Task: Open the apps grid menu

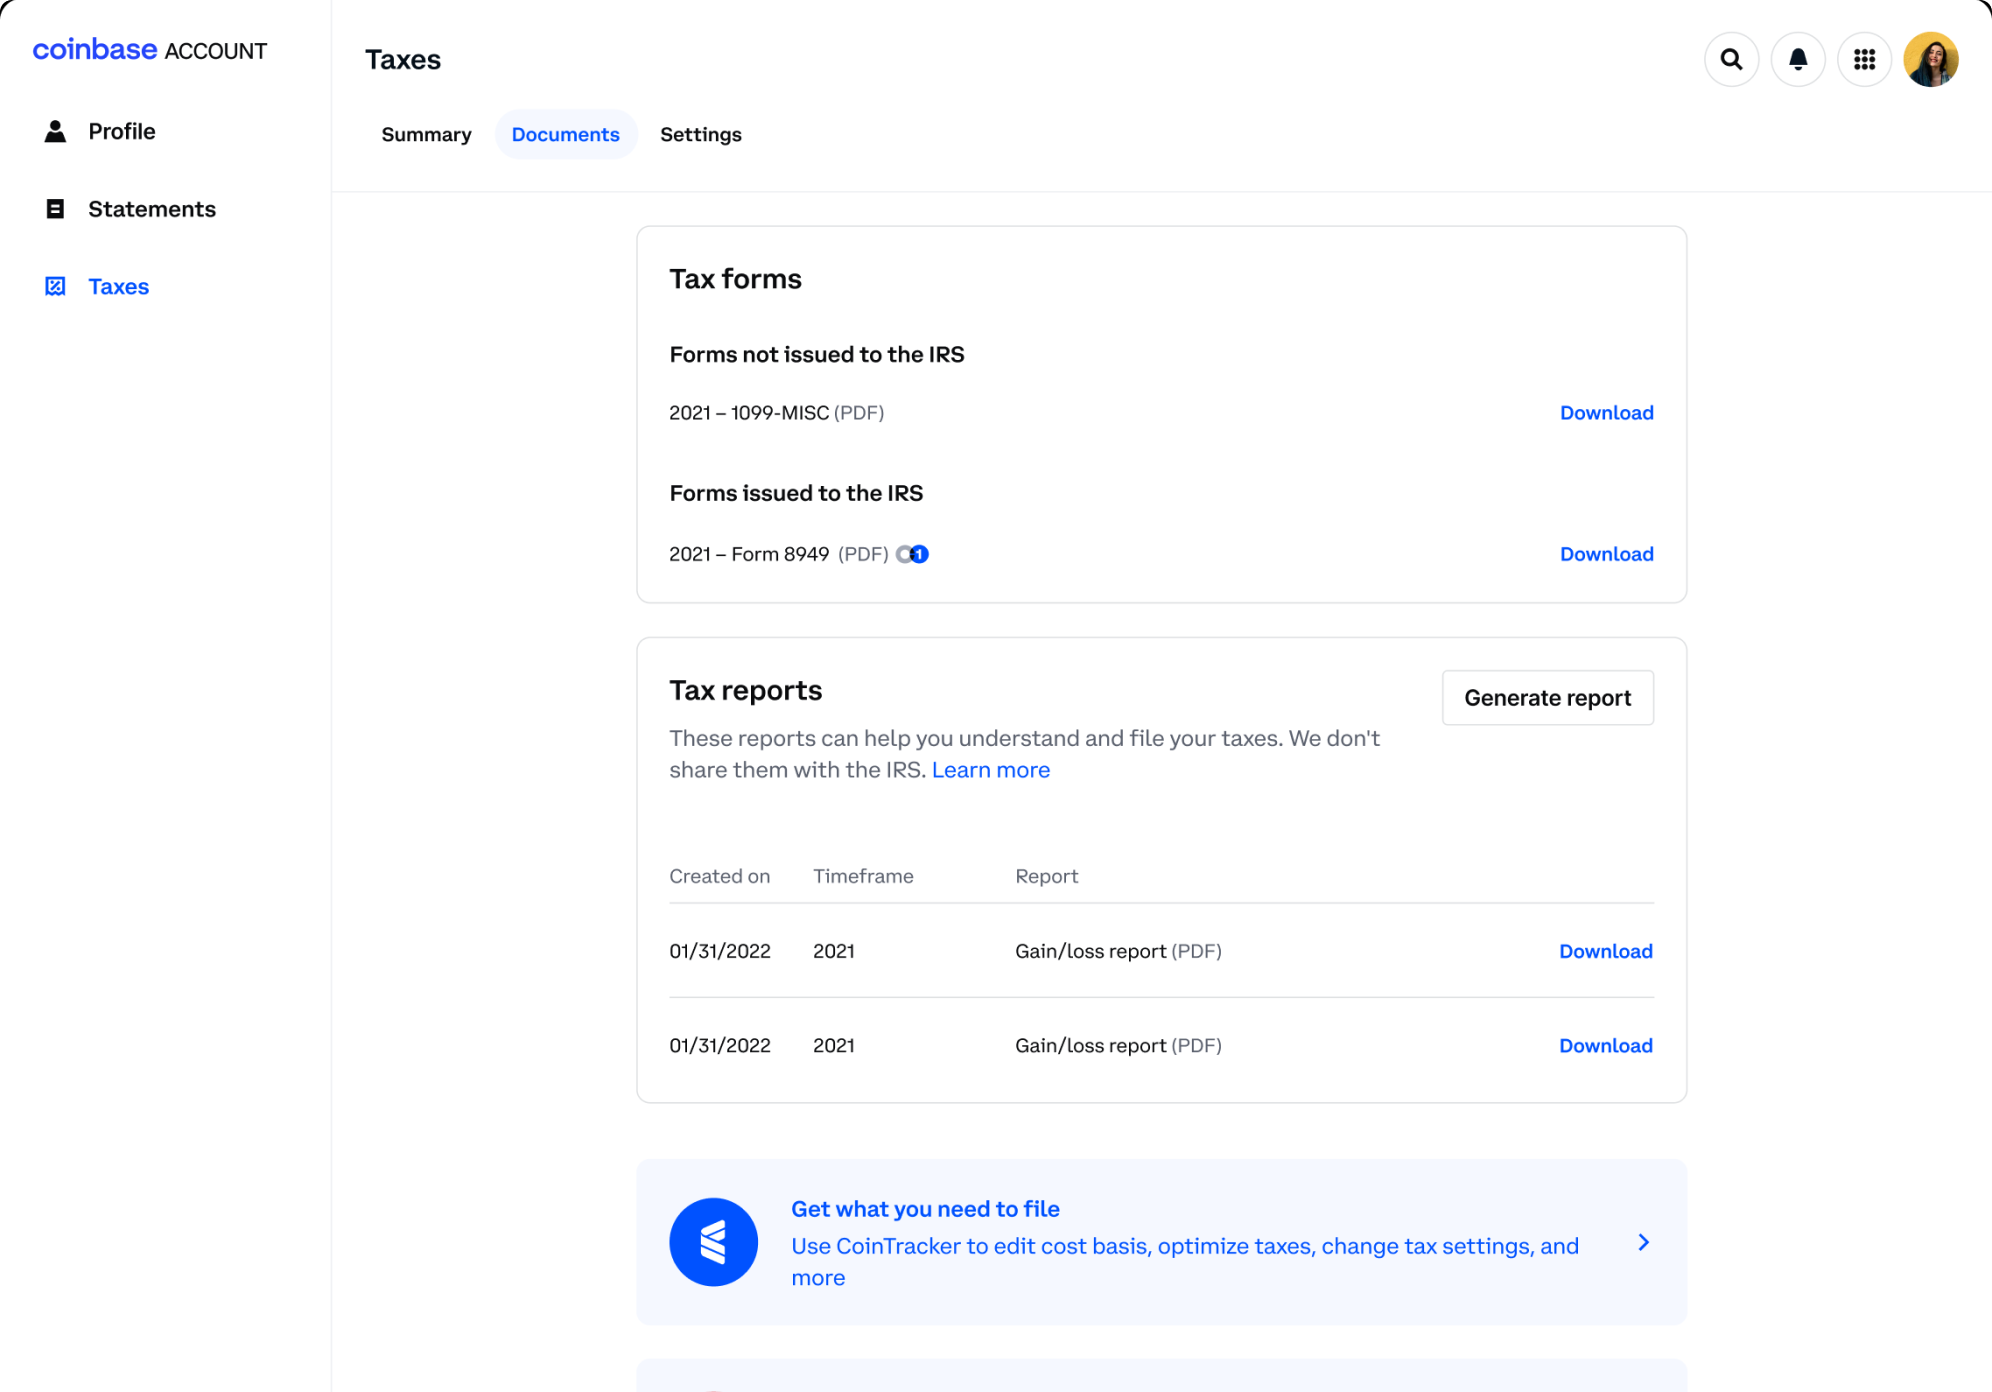Action: (1864, 60)
